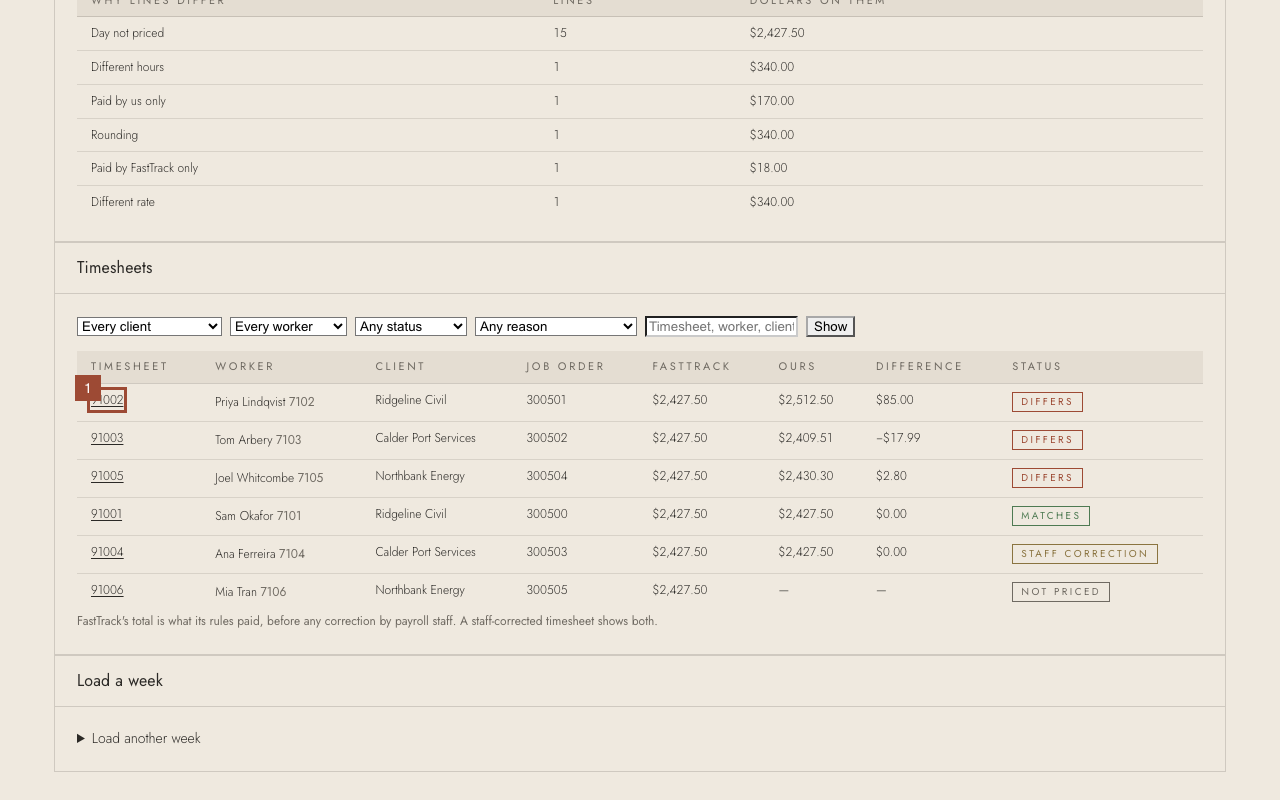Open the Any status dropdown
Screen dimensions: 1280x800
[411, 327]
